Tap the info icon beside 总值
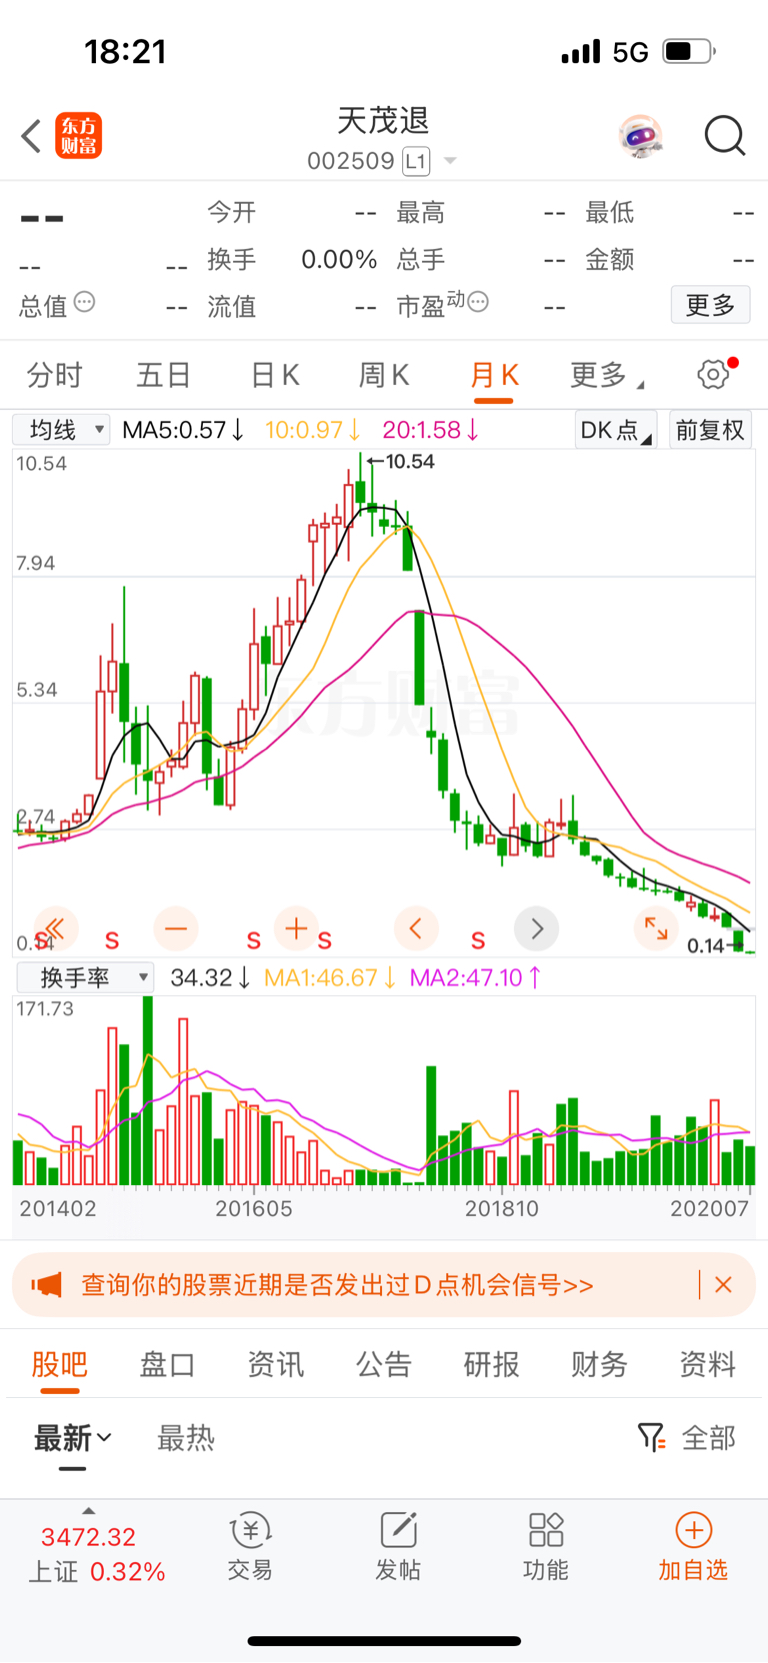The image size is (768, 1663). (x=85, y=302)
